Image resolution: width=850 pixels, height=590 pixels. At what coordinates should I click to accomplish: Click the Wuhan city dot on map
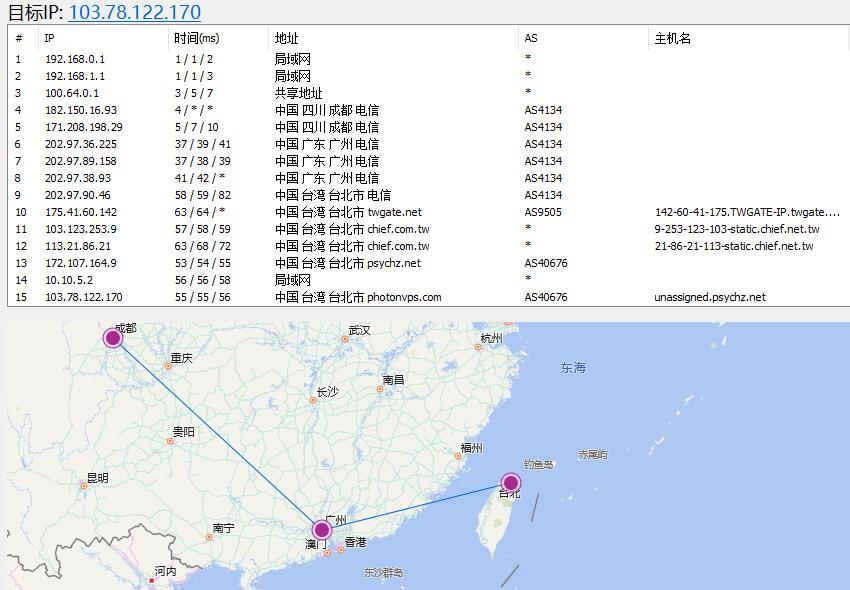coord(345,338)
